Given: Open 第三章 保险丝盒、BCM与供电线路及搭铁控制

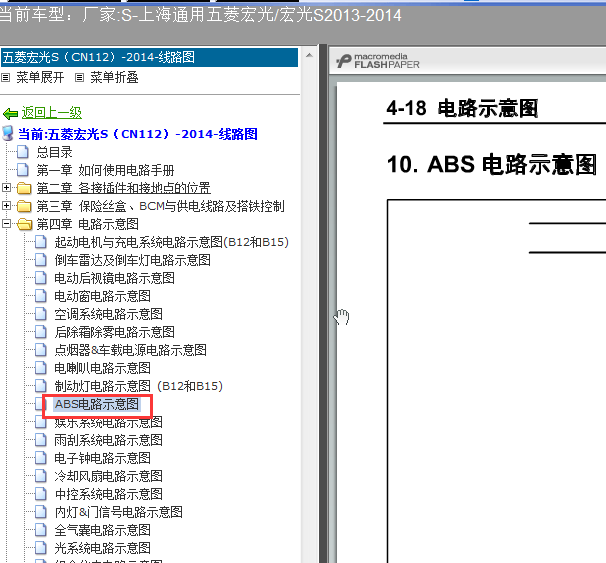Looking at the screenshot, I should 160,206.
